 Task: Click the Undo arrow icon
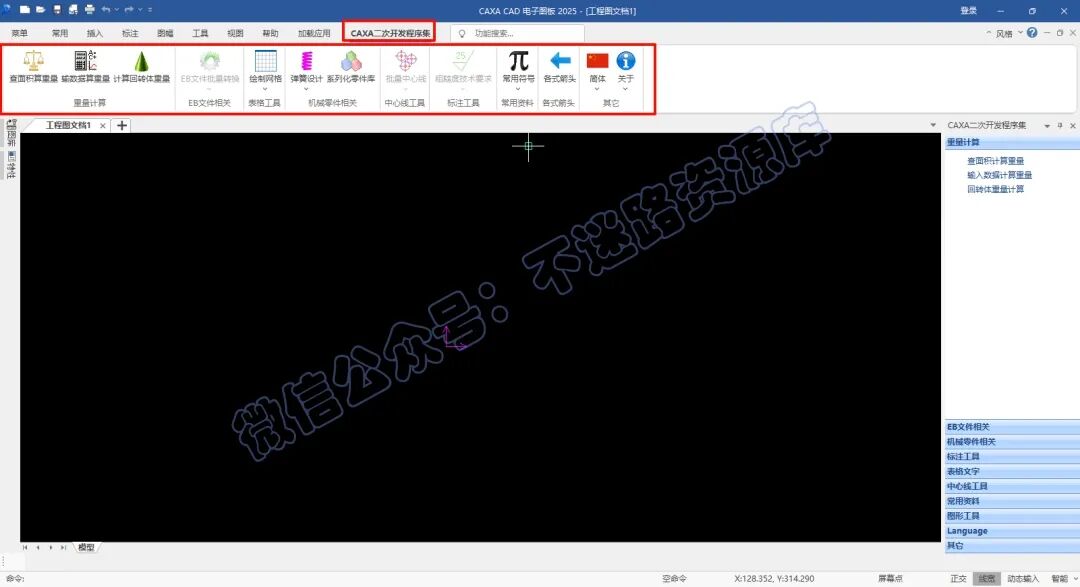click(106, 10)
